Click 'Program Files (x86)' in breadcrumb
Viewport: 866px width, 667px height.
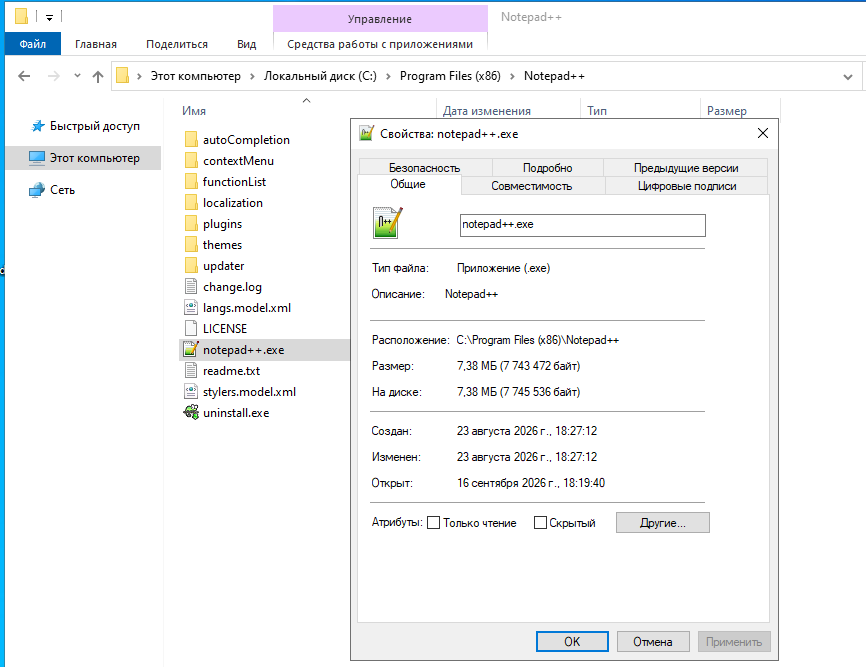coord(450,76)
